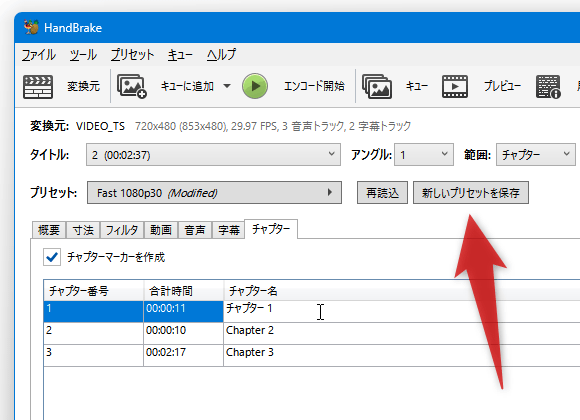Click the チャプター名 column header
The image size is (580, 420).
(x=402, y=291)
